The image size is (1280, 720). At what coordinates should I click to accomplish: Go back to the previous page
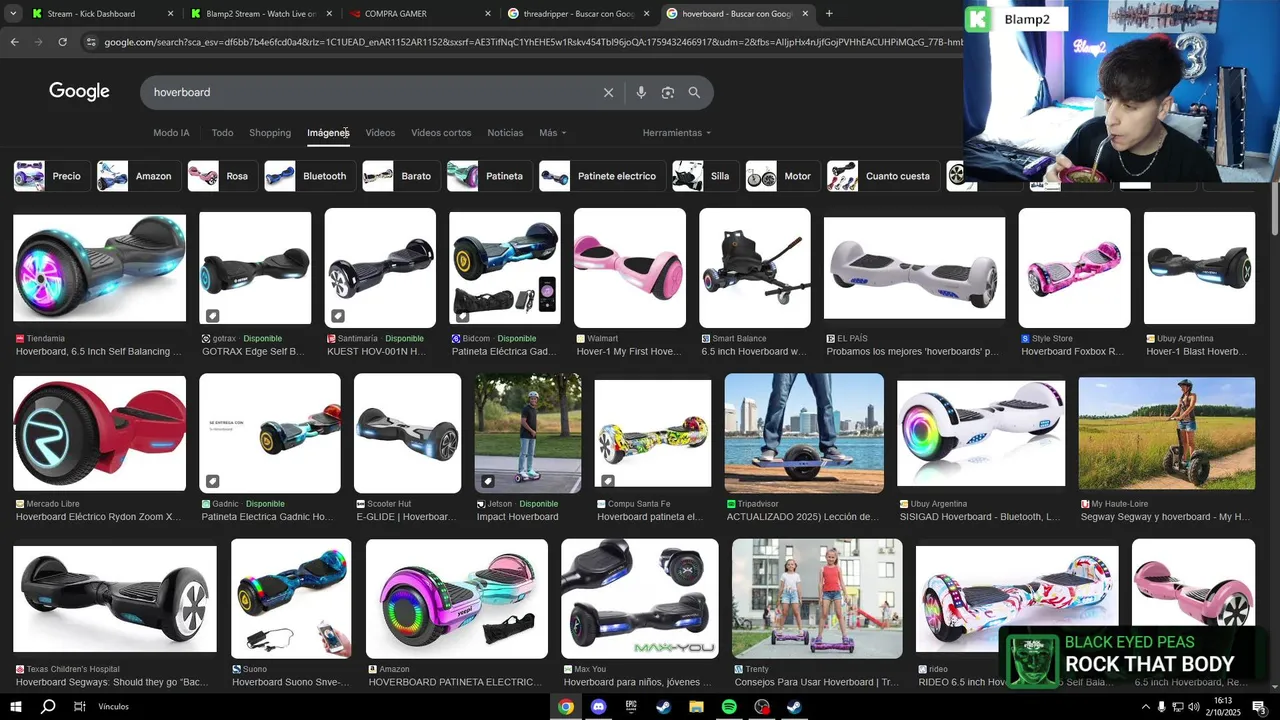click(x=14, y=42)
